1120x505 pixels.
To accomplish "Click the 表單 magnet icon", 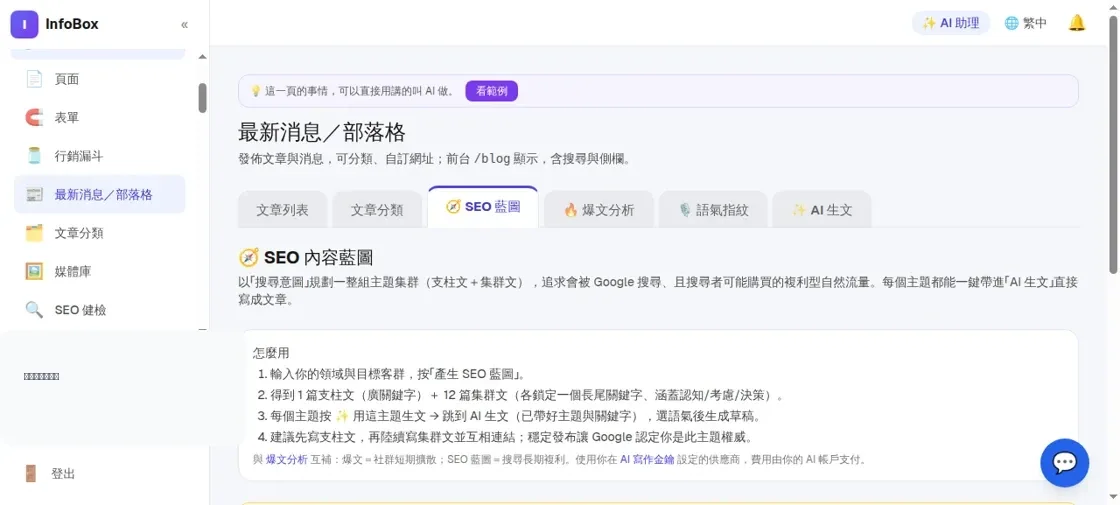I will tap(34, 117).
